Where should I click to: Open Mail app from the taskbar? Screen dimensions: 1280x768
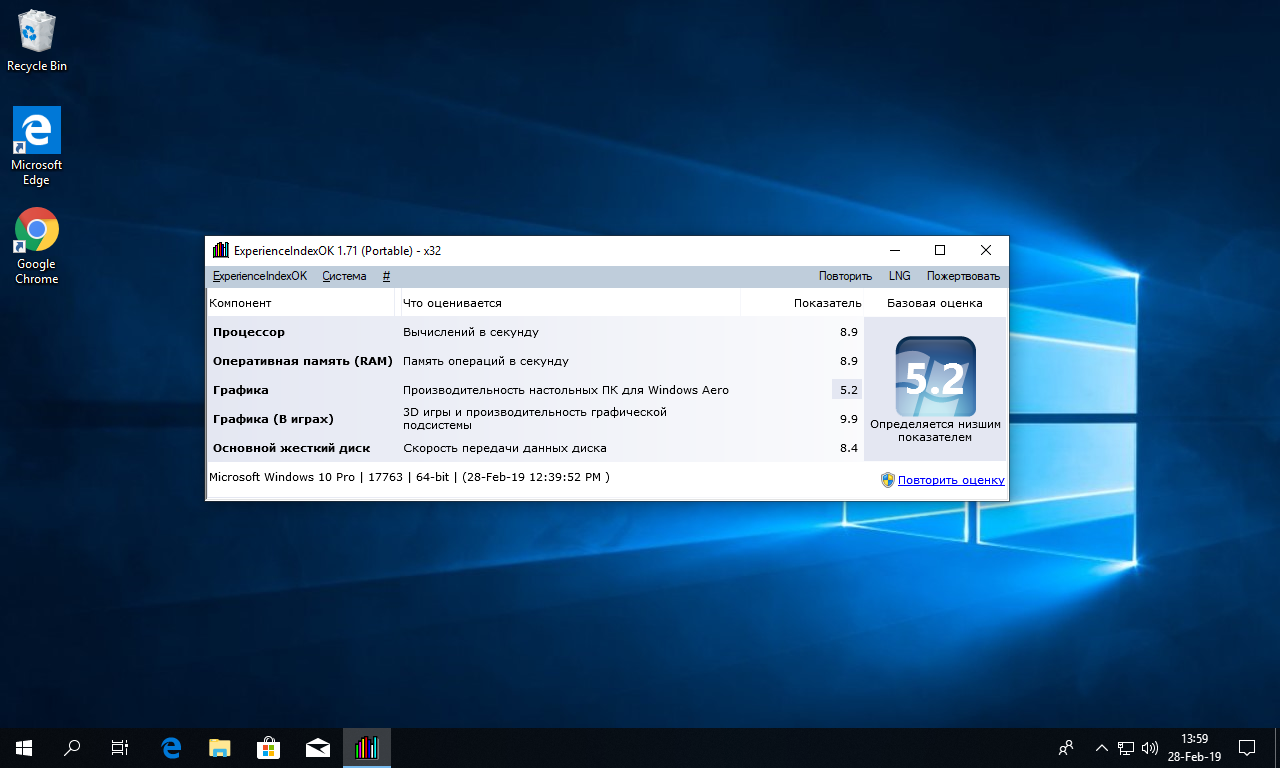pos(317,747)
